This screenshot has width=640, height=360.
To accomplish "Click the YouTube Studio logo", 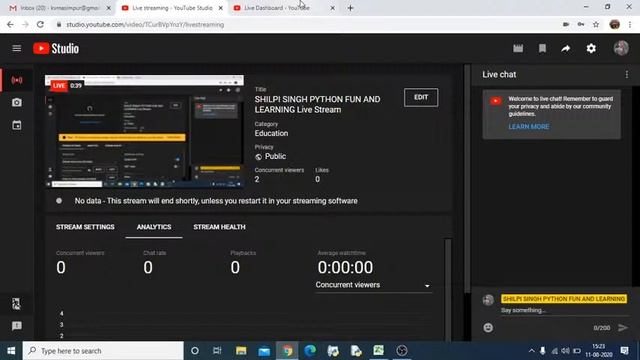I will (x=56, y=49).
